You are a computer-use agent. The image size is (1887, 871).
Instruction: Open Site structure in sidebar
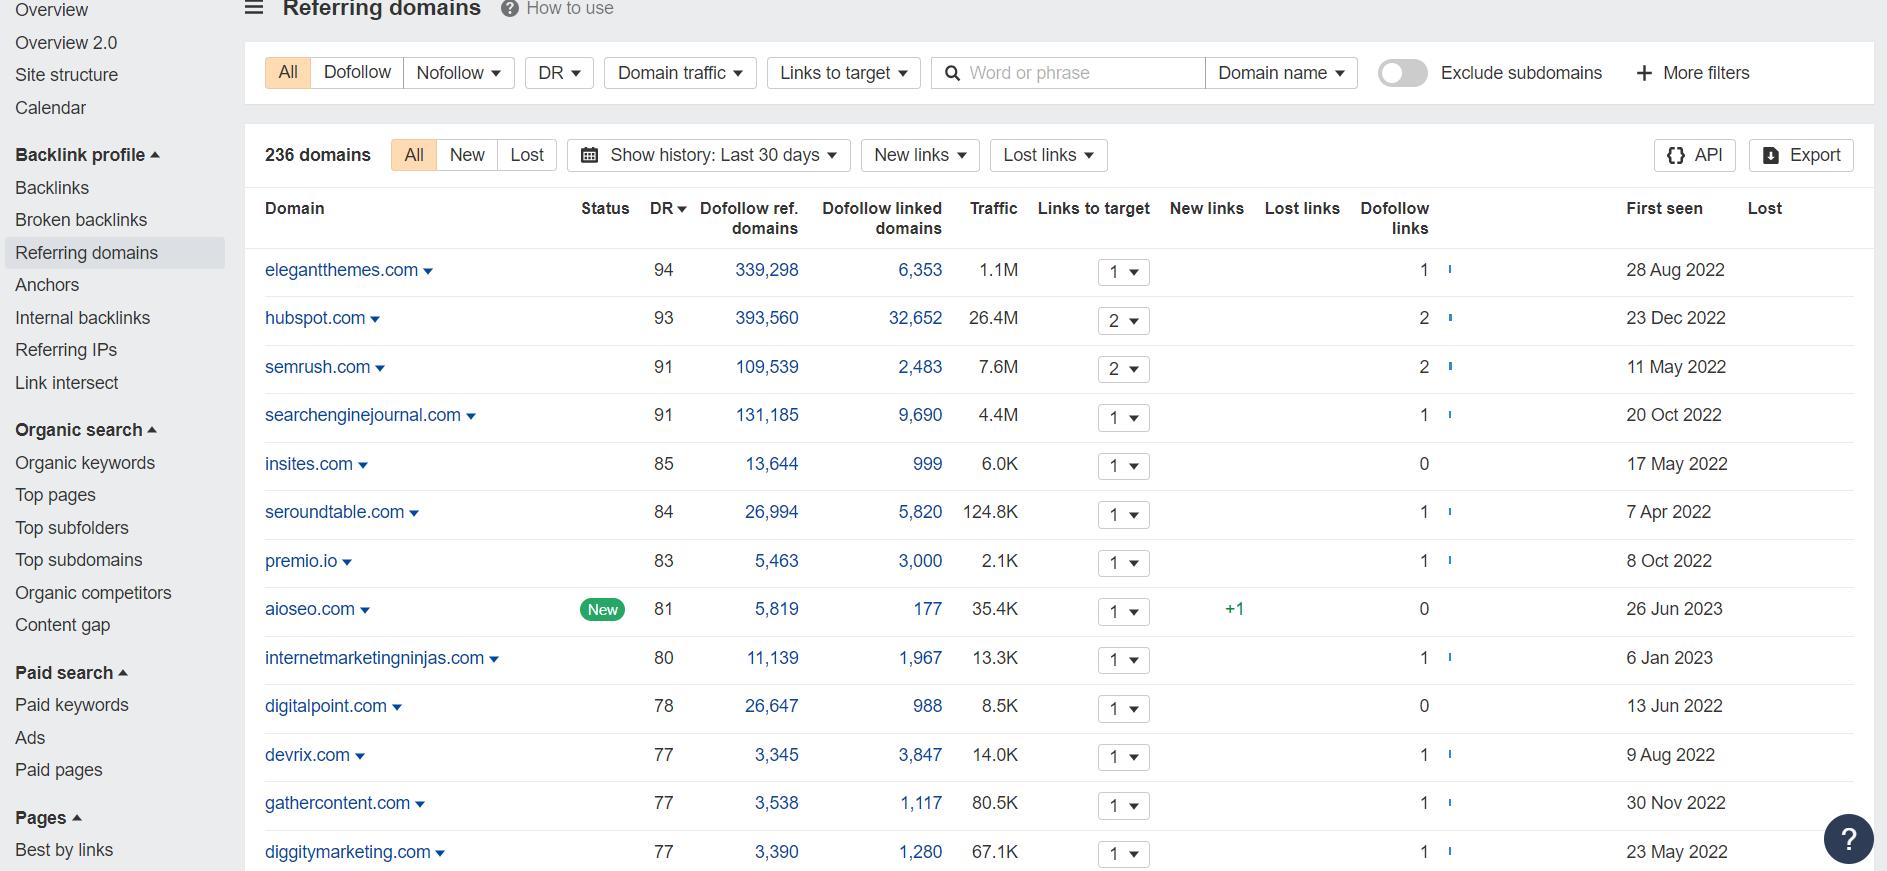click(66, 75)
